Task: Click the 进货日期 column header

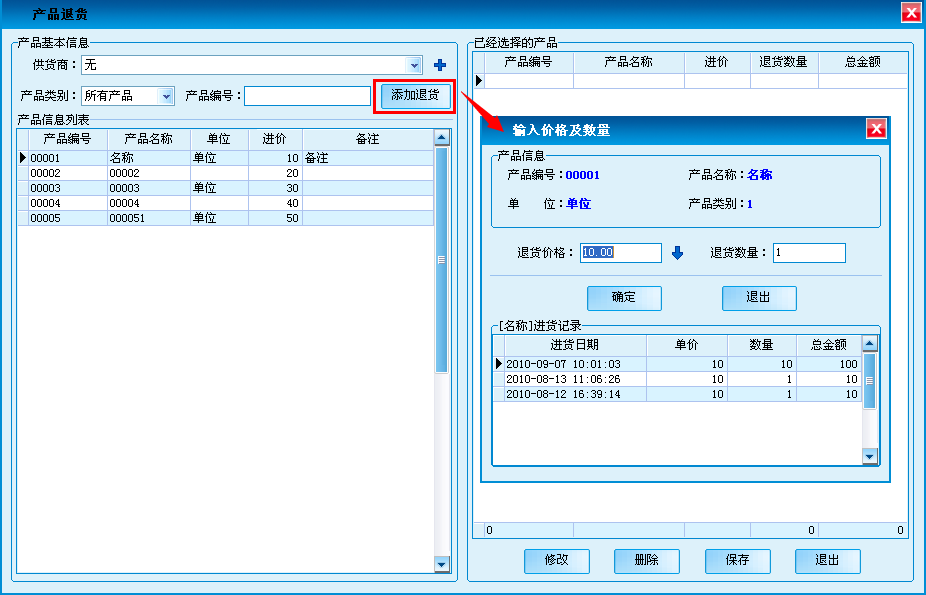Action: [x=567, y=345]
